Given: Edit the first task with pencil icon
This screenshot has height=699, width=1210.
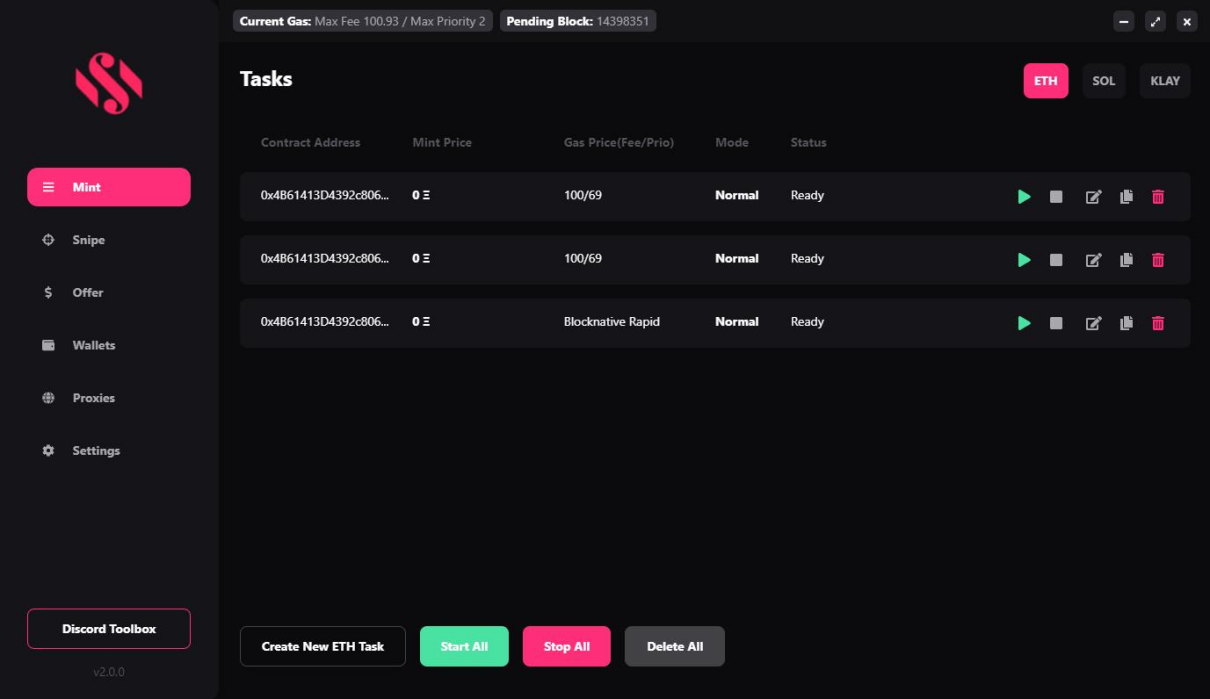Looking at the screenshot, I should pos(1093,197).
